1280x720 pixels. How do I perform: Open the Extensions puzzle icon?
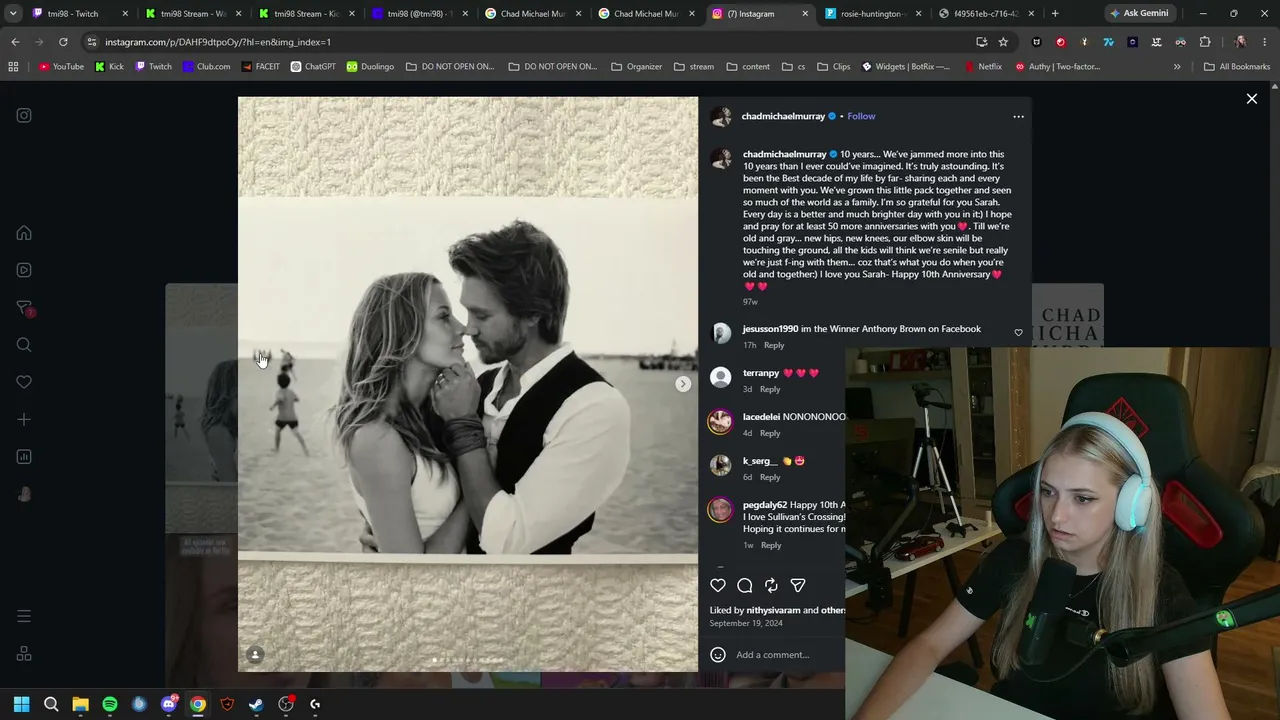(1204, 42)
